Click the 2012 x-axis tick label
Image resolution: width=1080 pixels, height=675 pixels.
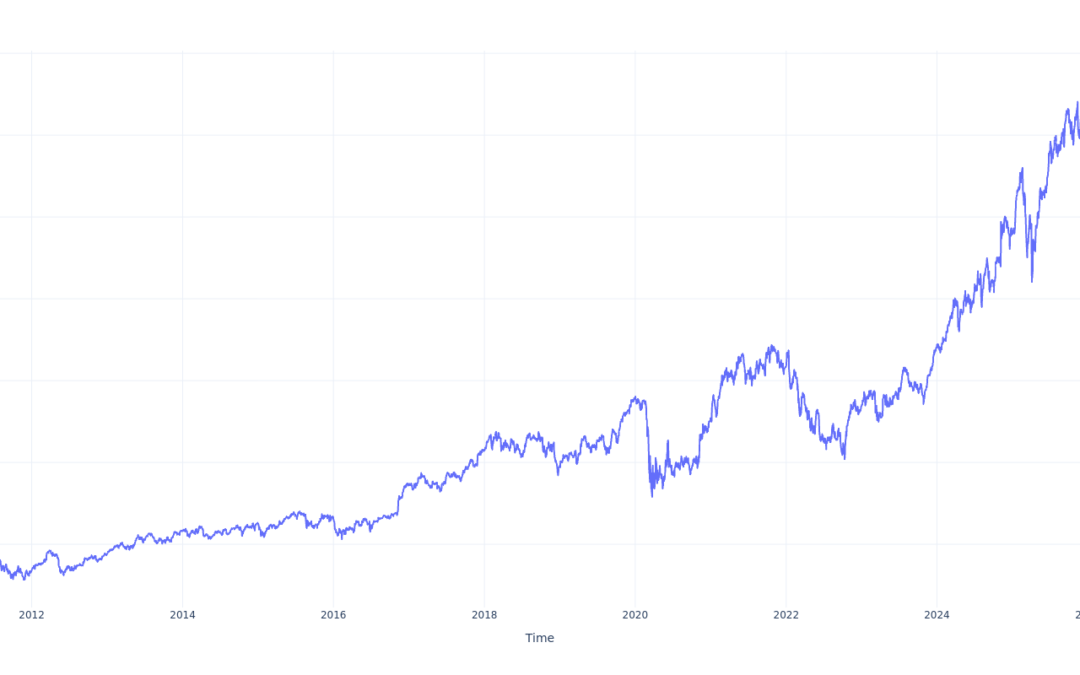[31, 615]
